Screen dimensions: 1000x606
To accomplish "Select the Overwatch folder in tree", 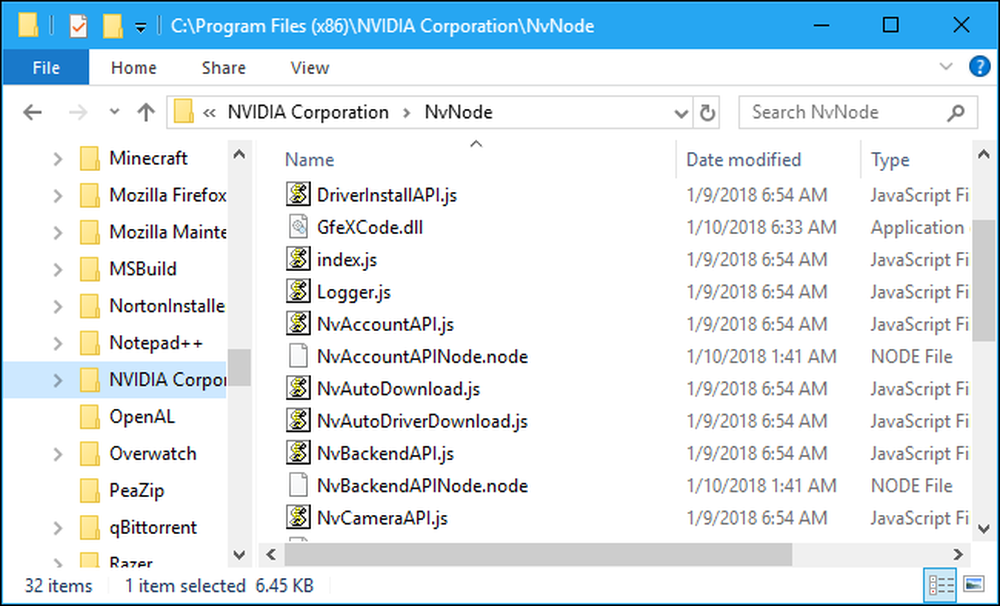I will pyautogui.click(x=153, y=454).
